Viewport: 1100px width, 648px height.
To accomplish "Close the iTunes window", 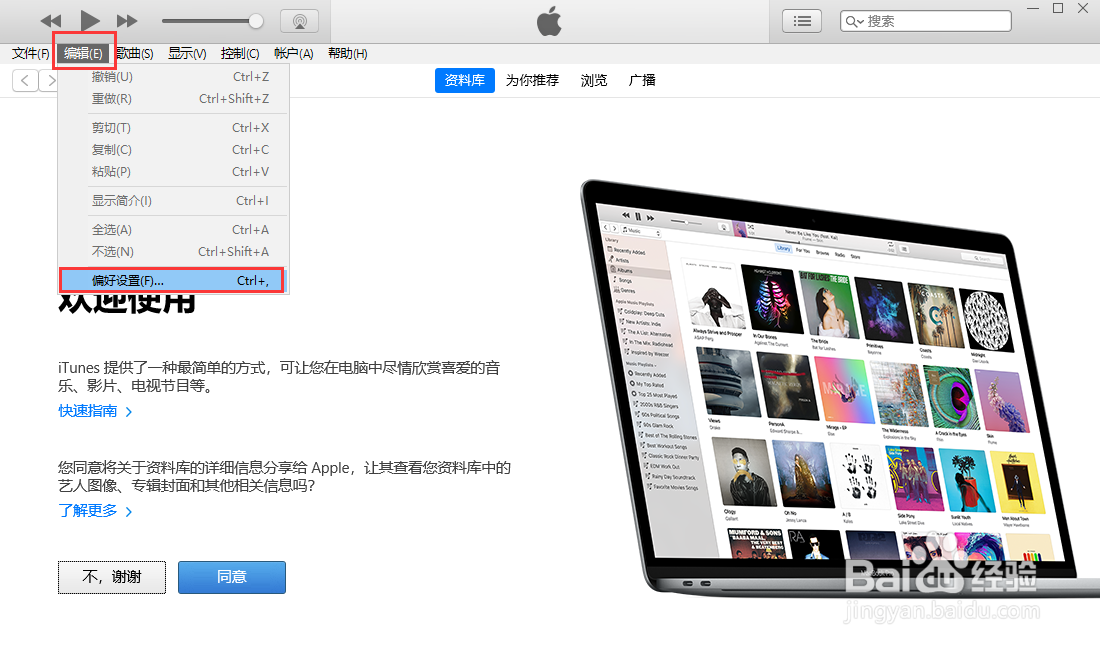I will pos(1083,8).
